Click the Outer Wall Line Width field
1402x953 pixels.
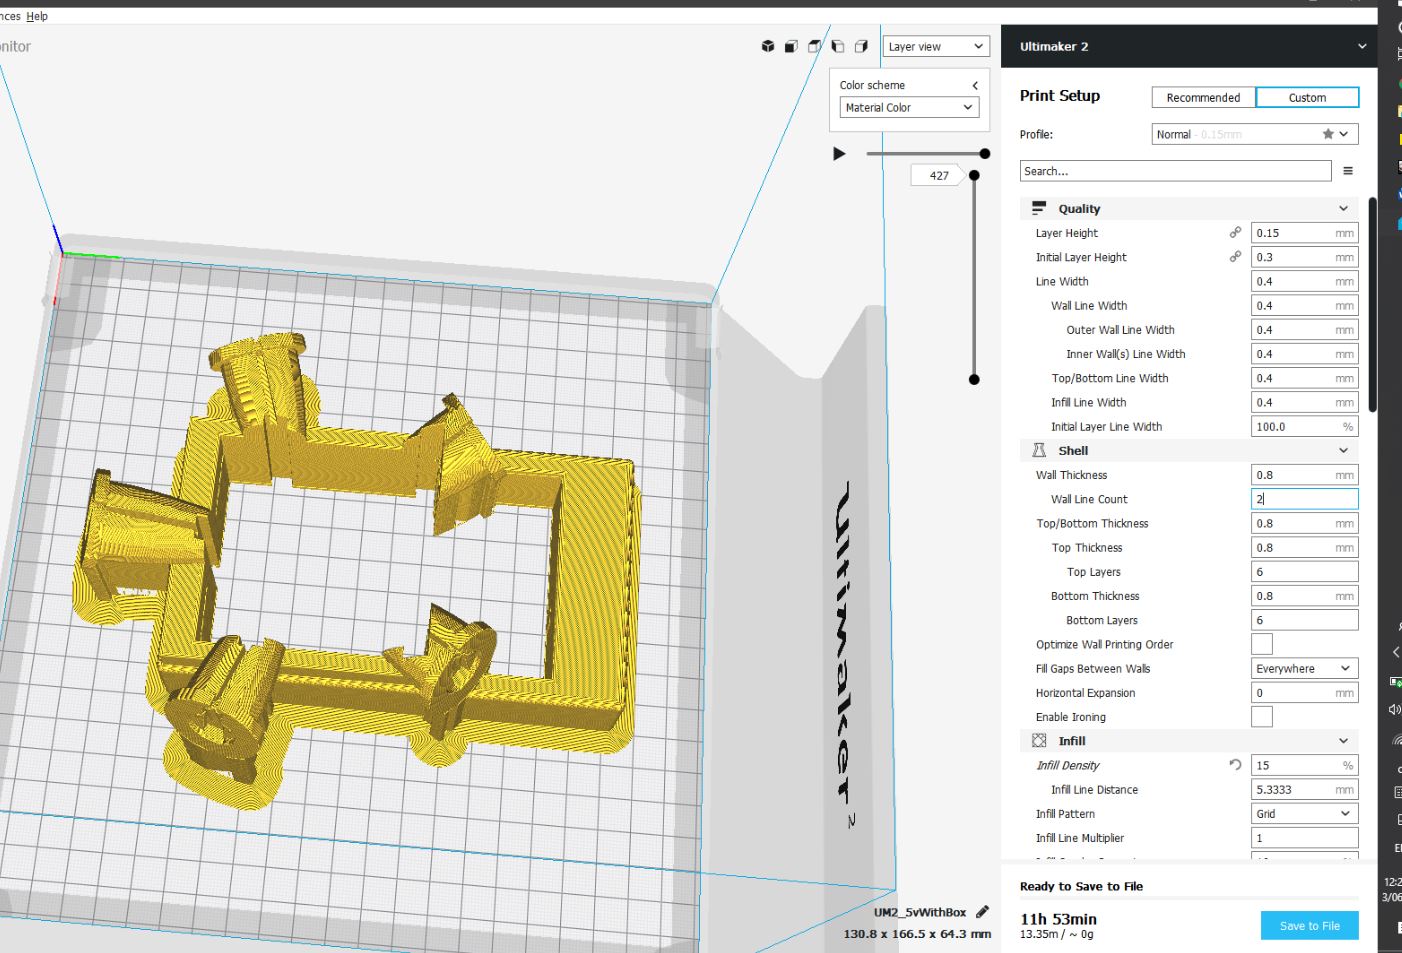[1304, 330]
